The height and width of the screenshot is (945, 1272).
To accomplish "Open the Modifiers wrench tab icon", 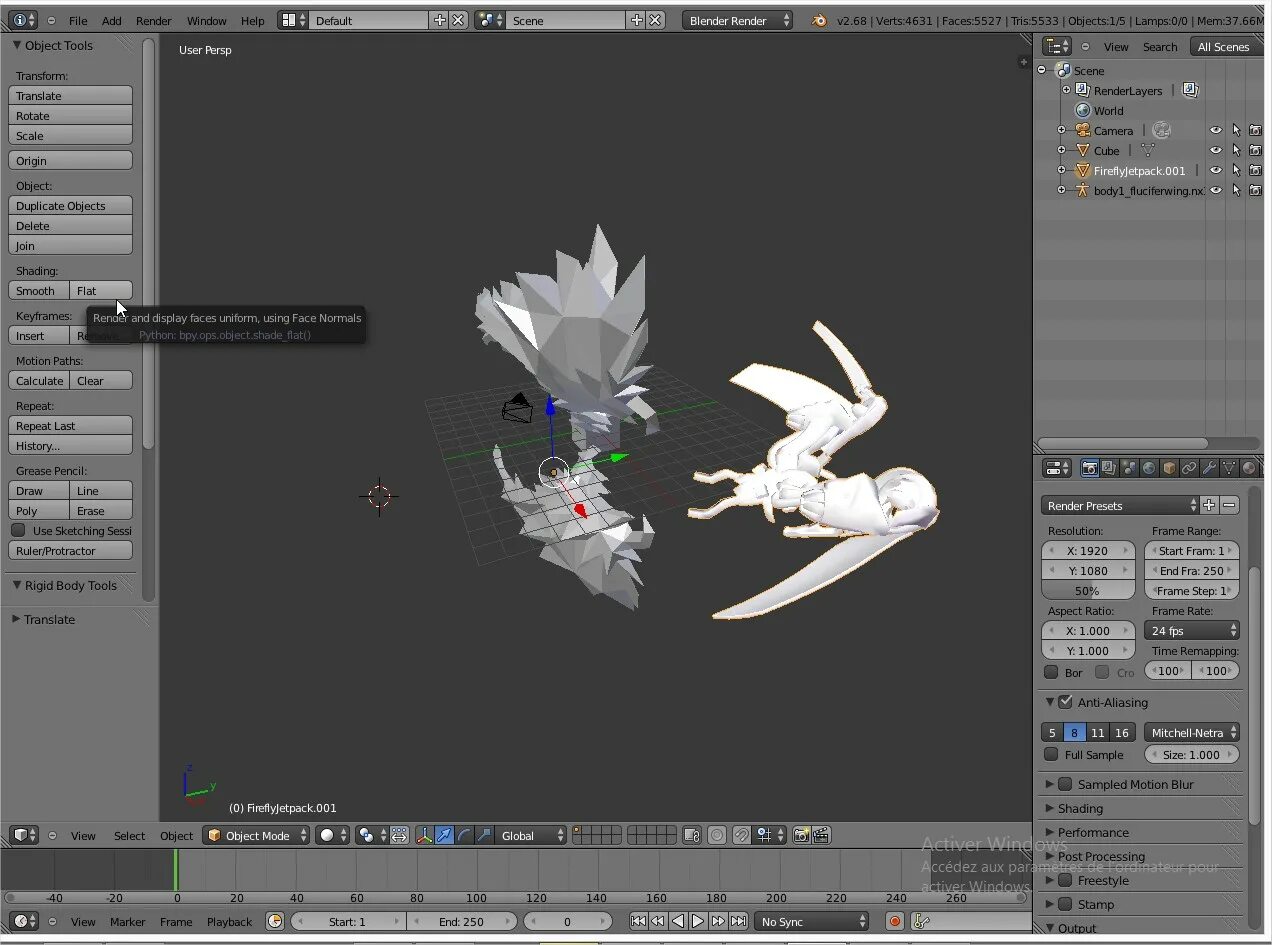I will click(1209, 468).
